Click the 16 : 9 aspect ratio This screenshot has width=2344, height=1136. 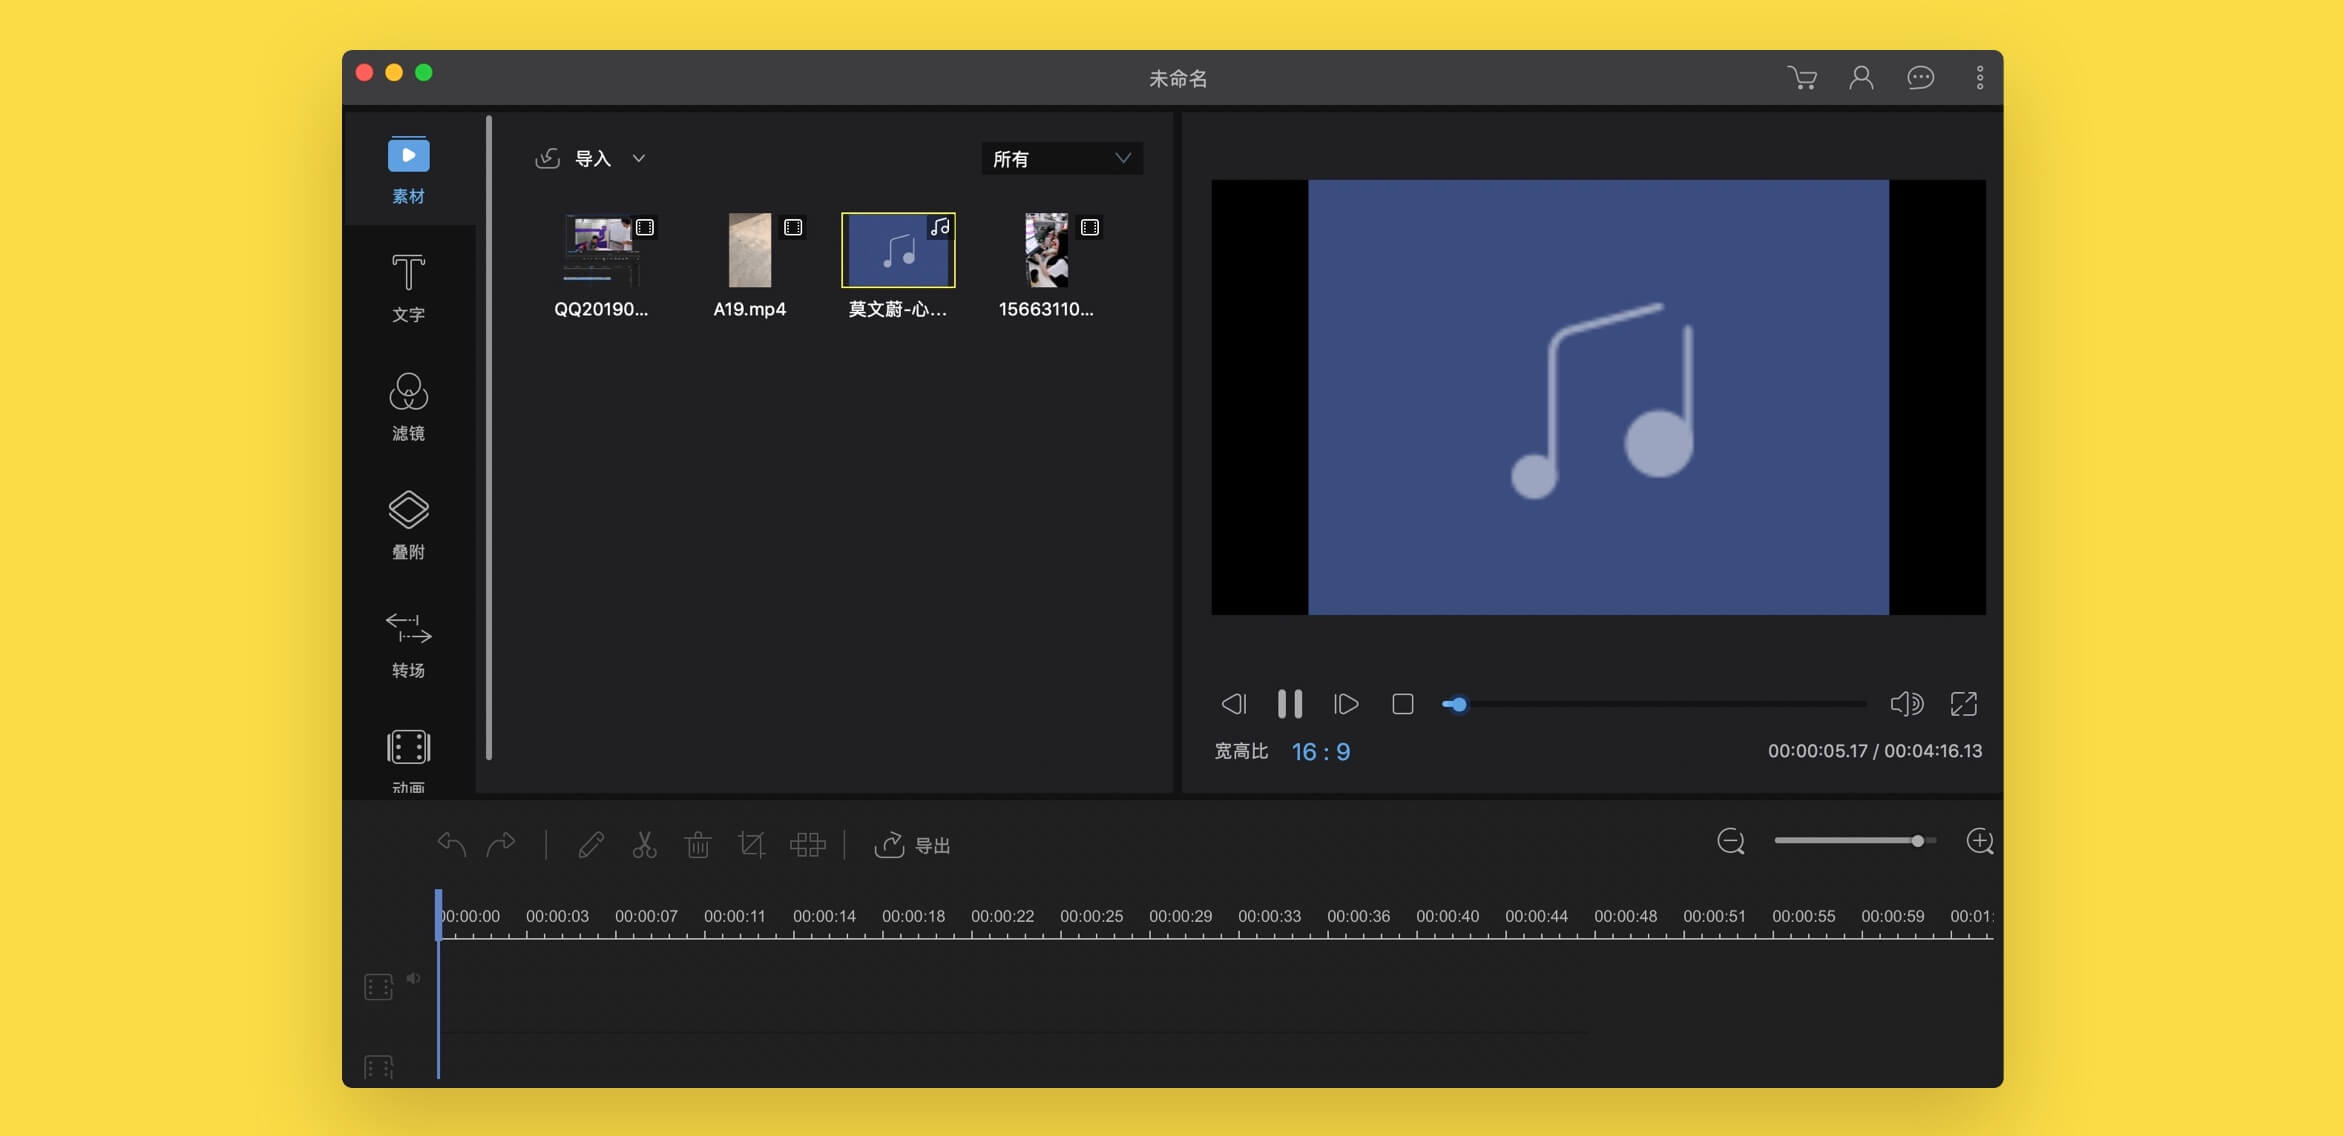[x=1320, y=752]
